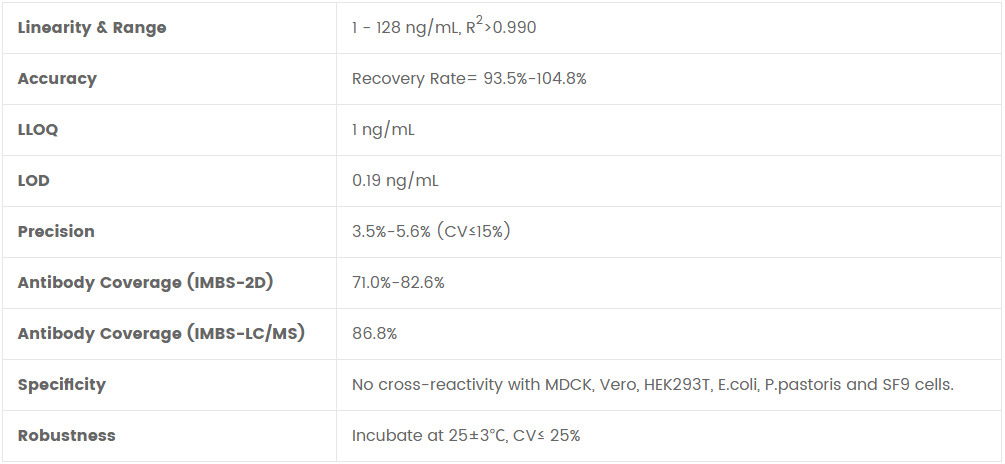The height and width of the screenshot is (464, 1005).
Task: Select the 86.8% coverage value
Action: 374,334
